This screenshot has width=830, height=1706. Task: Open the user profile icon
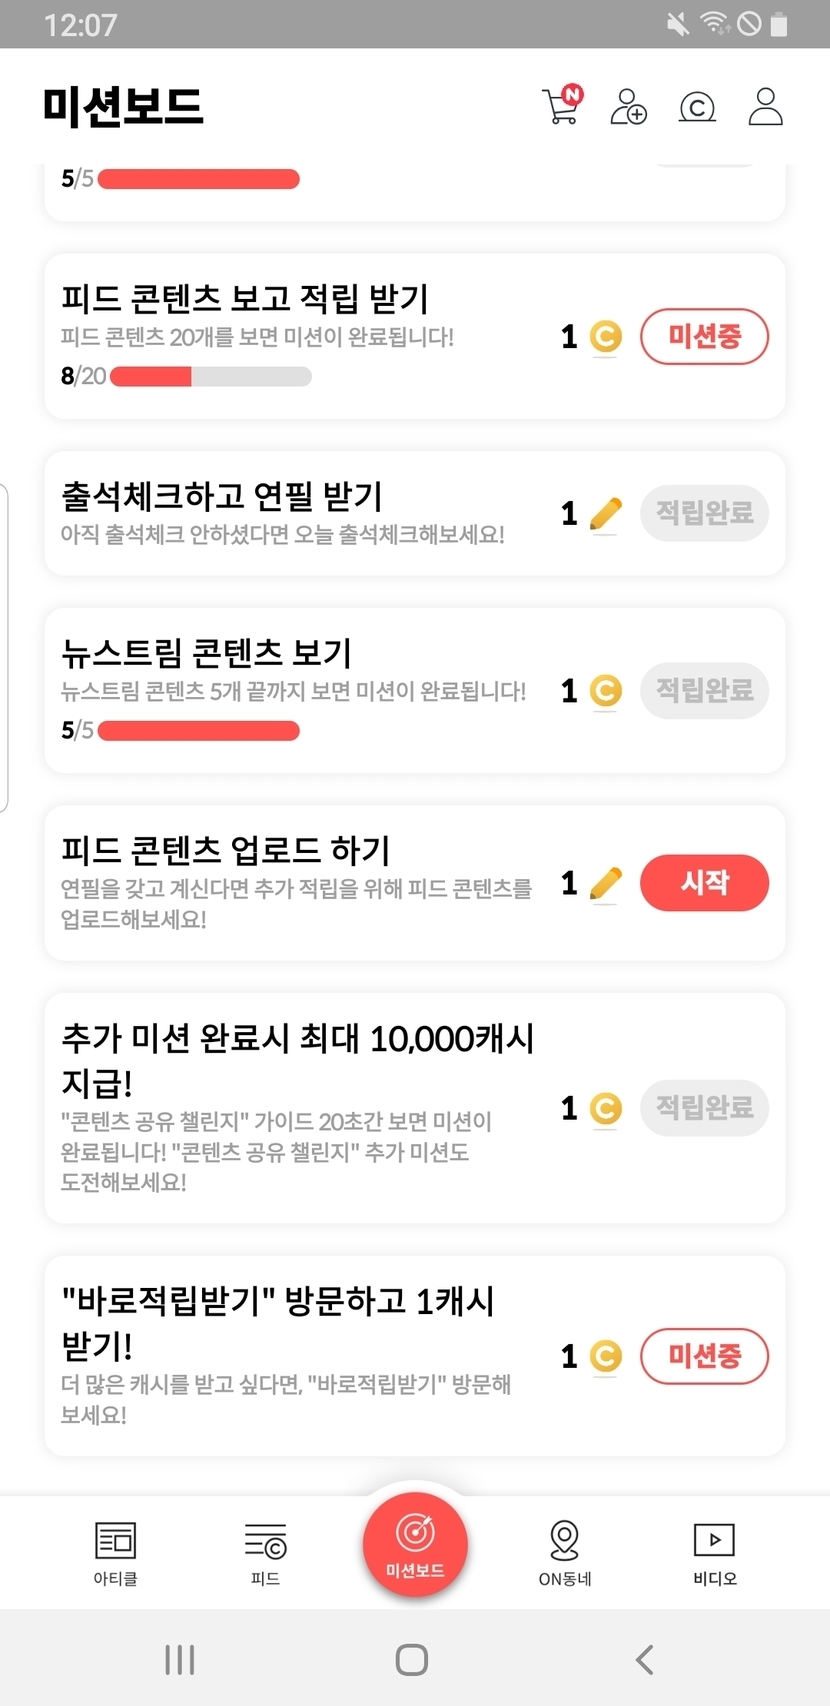point(765,106)
